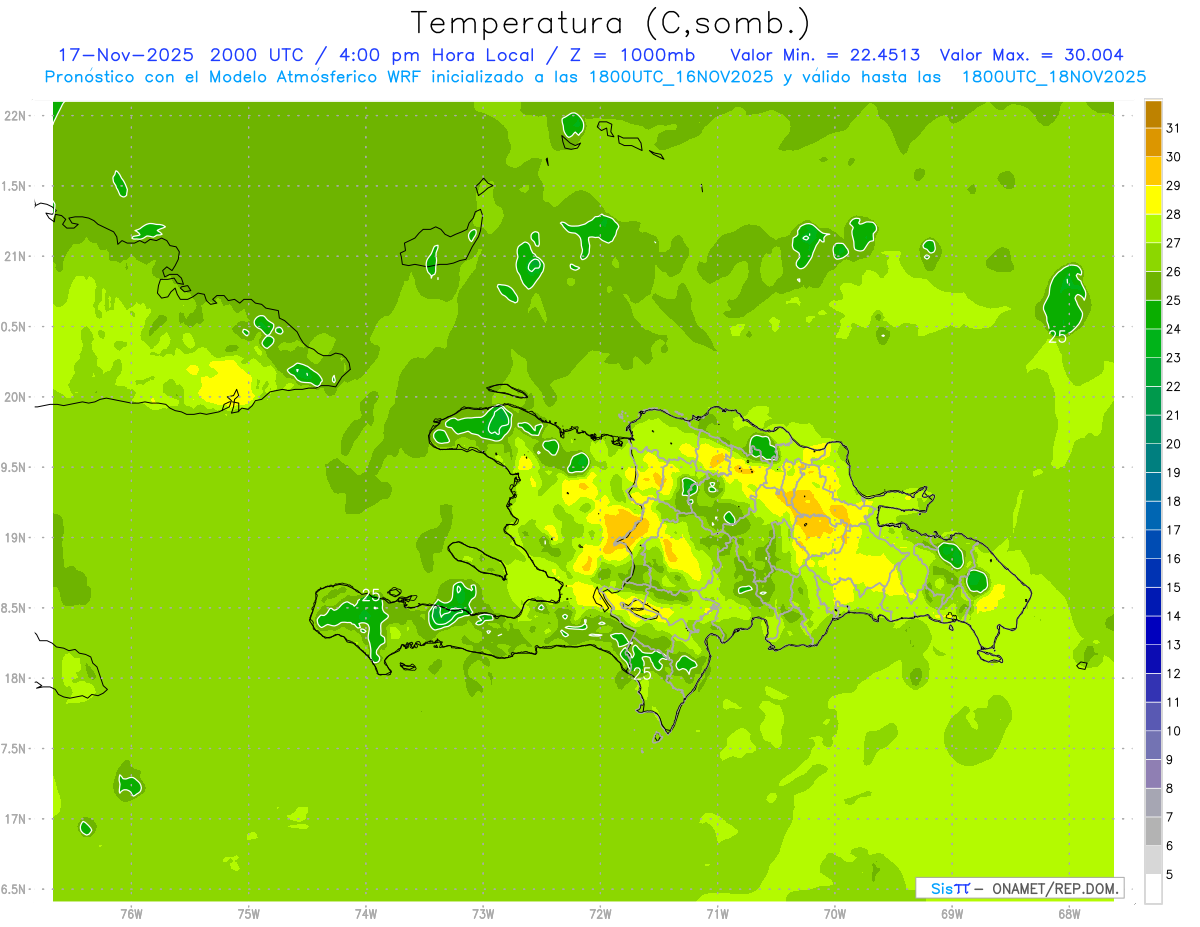Click the "18N" latitude label

pos(15,679)
